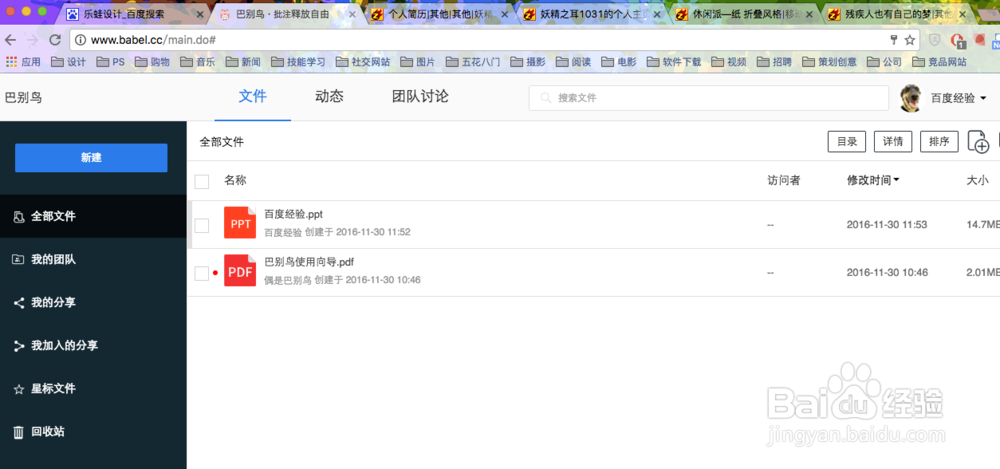Click the blue 新建 button
The width and height of the screenshot is (1000, 469).
coord(91,158)
